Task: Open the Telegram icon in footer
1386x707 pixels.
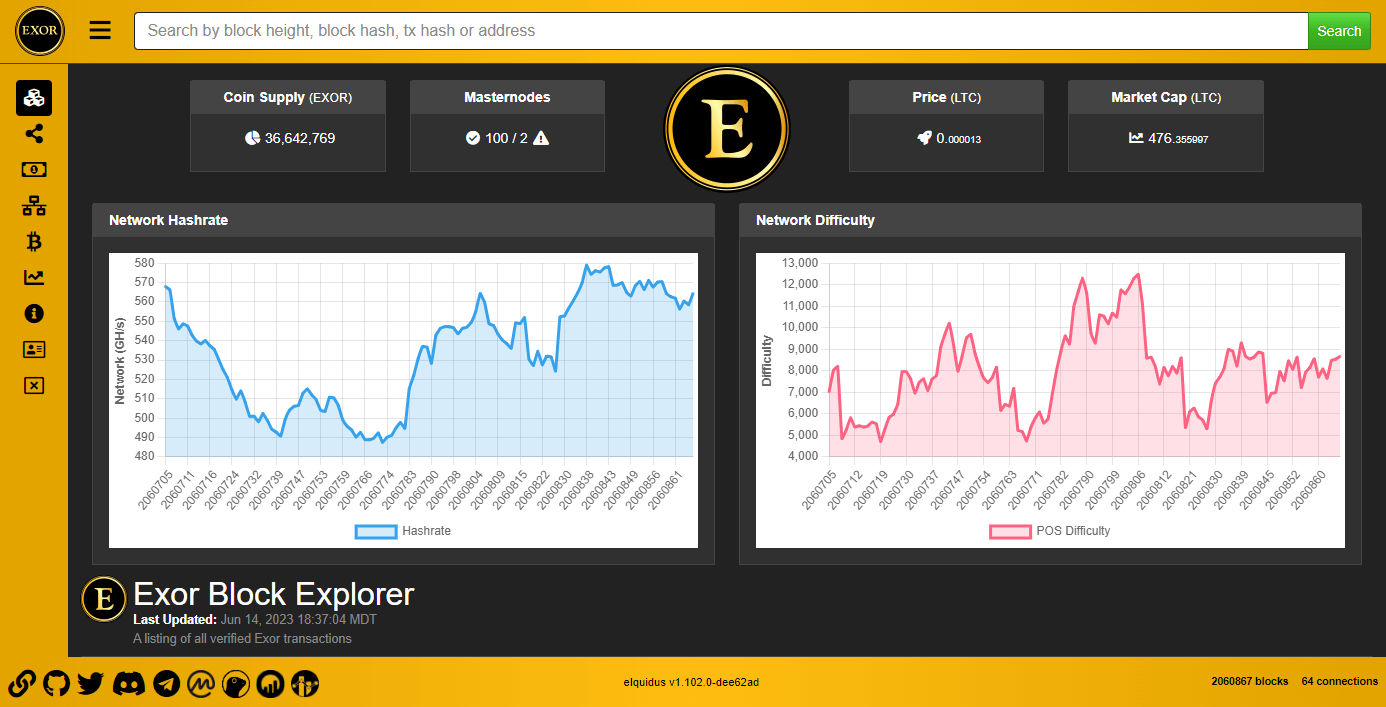Action: (x=167, y=684)
